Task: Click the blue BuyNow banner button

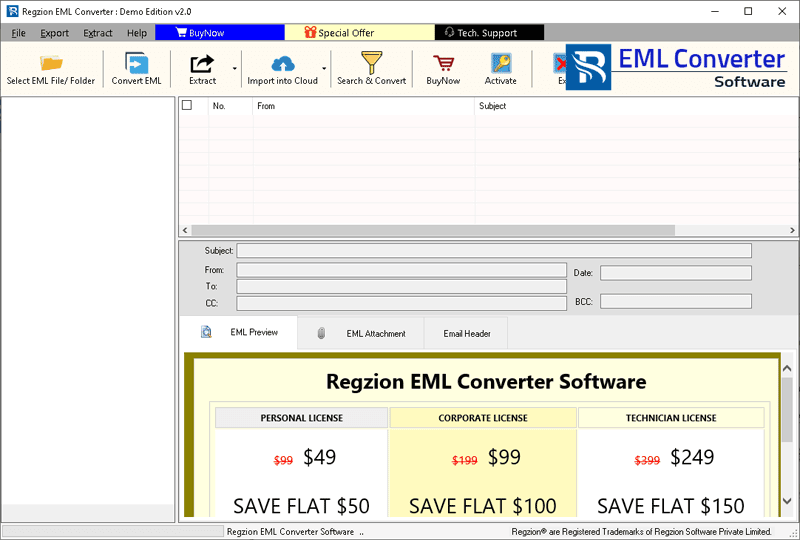Action: (220, 33)
